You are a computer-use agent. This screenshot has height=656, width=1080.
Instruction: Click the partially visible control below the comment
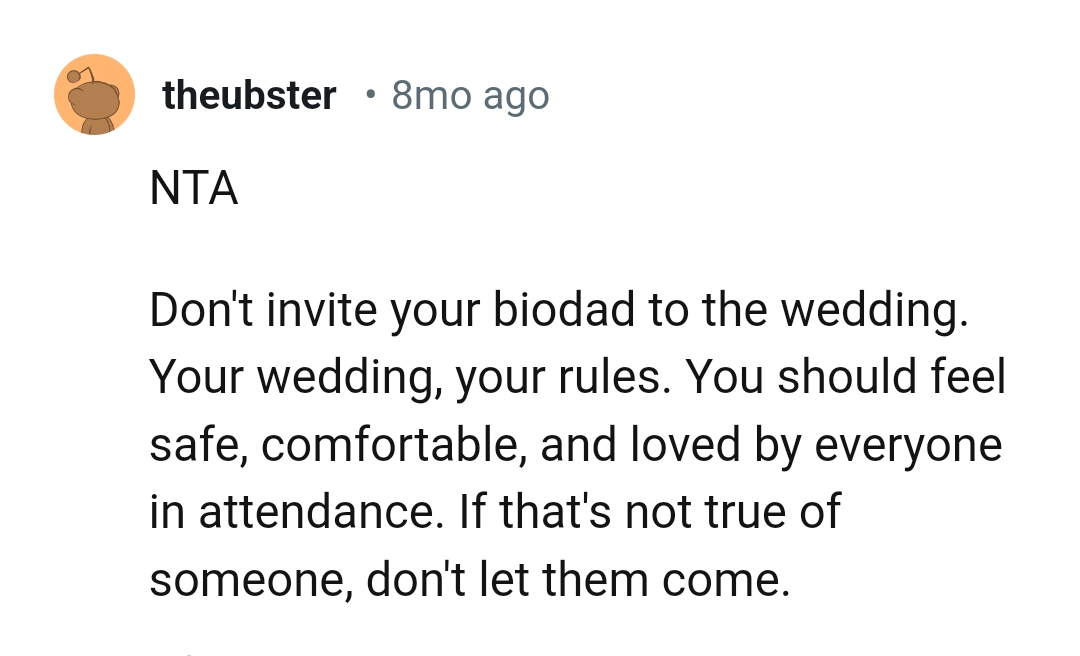[x=186, y=650]
